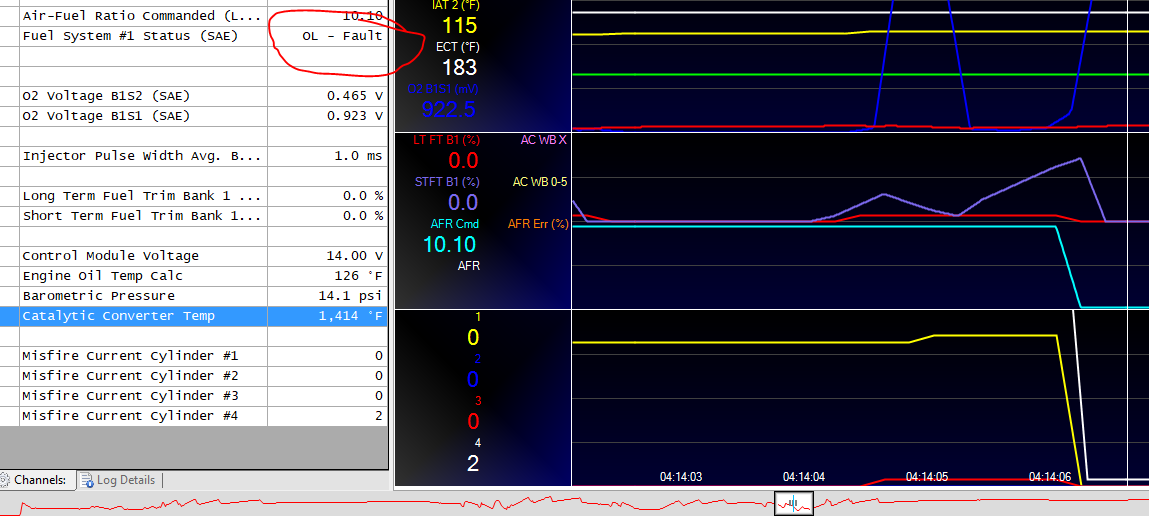
Task: Select the Injector Pulse Width Avg. row
Action: pos(193,156)
